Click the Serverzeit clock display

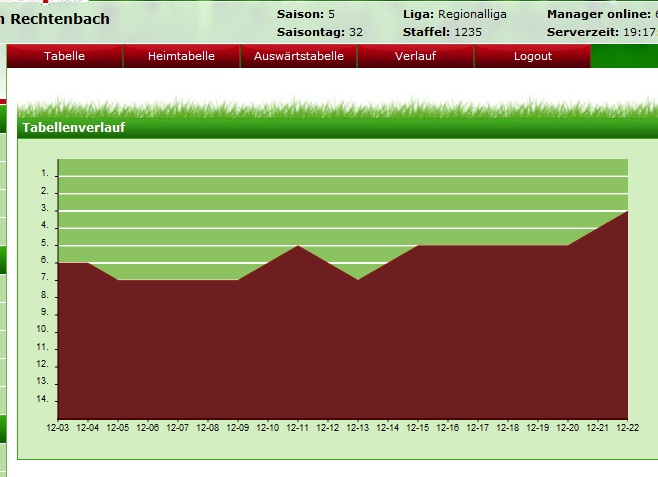pos(601,32)
